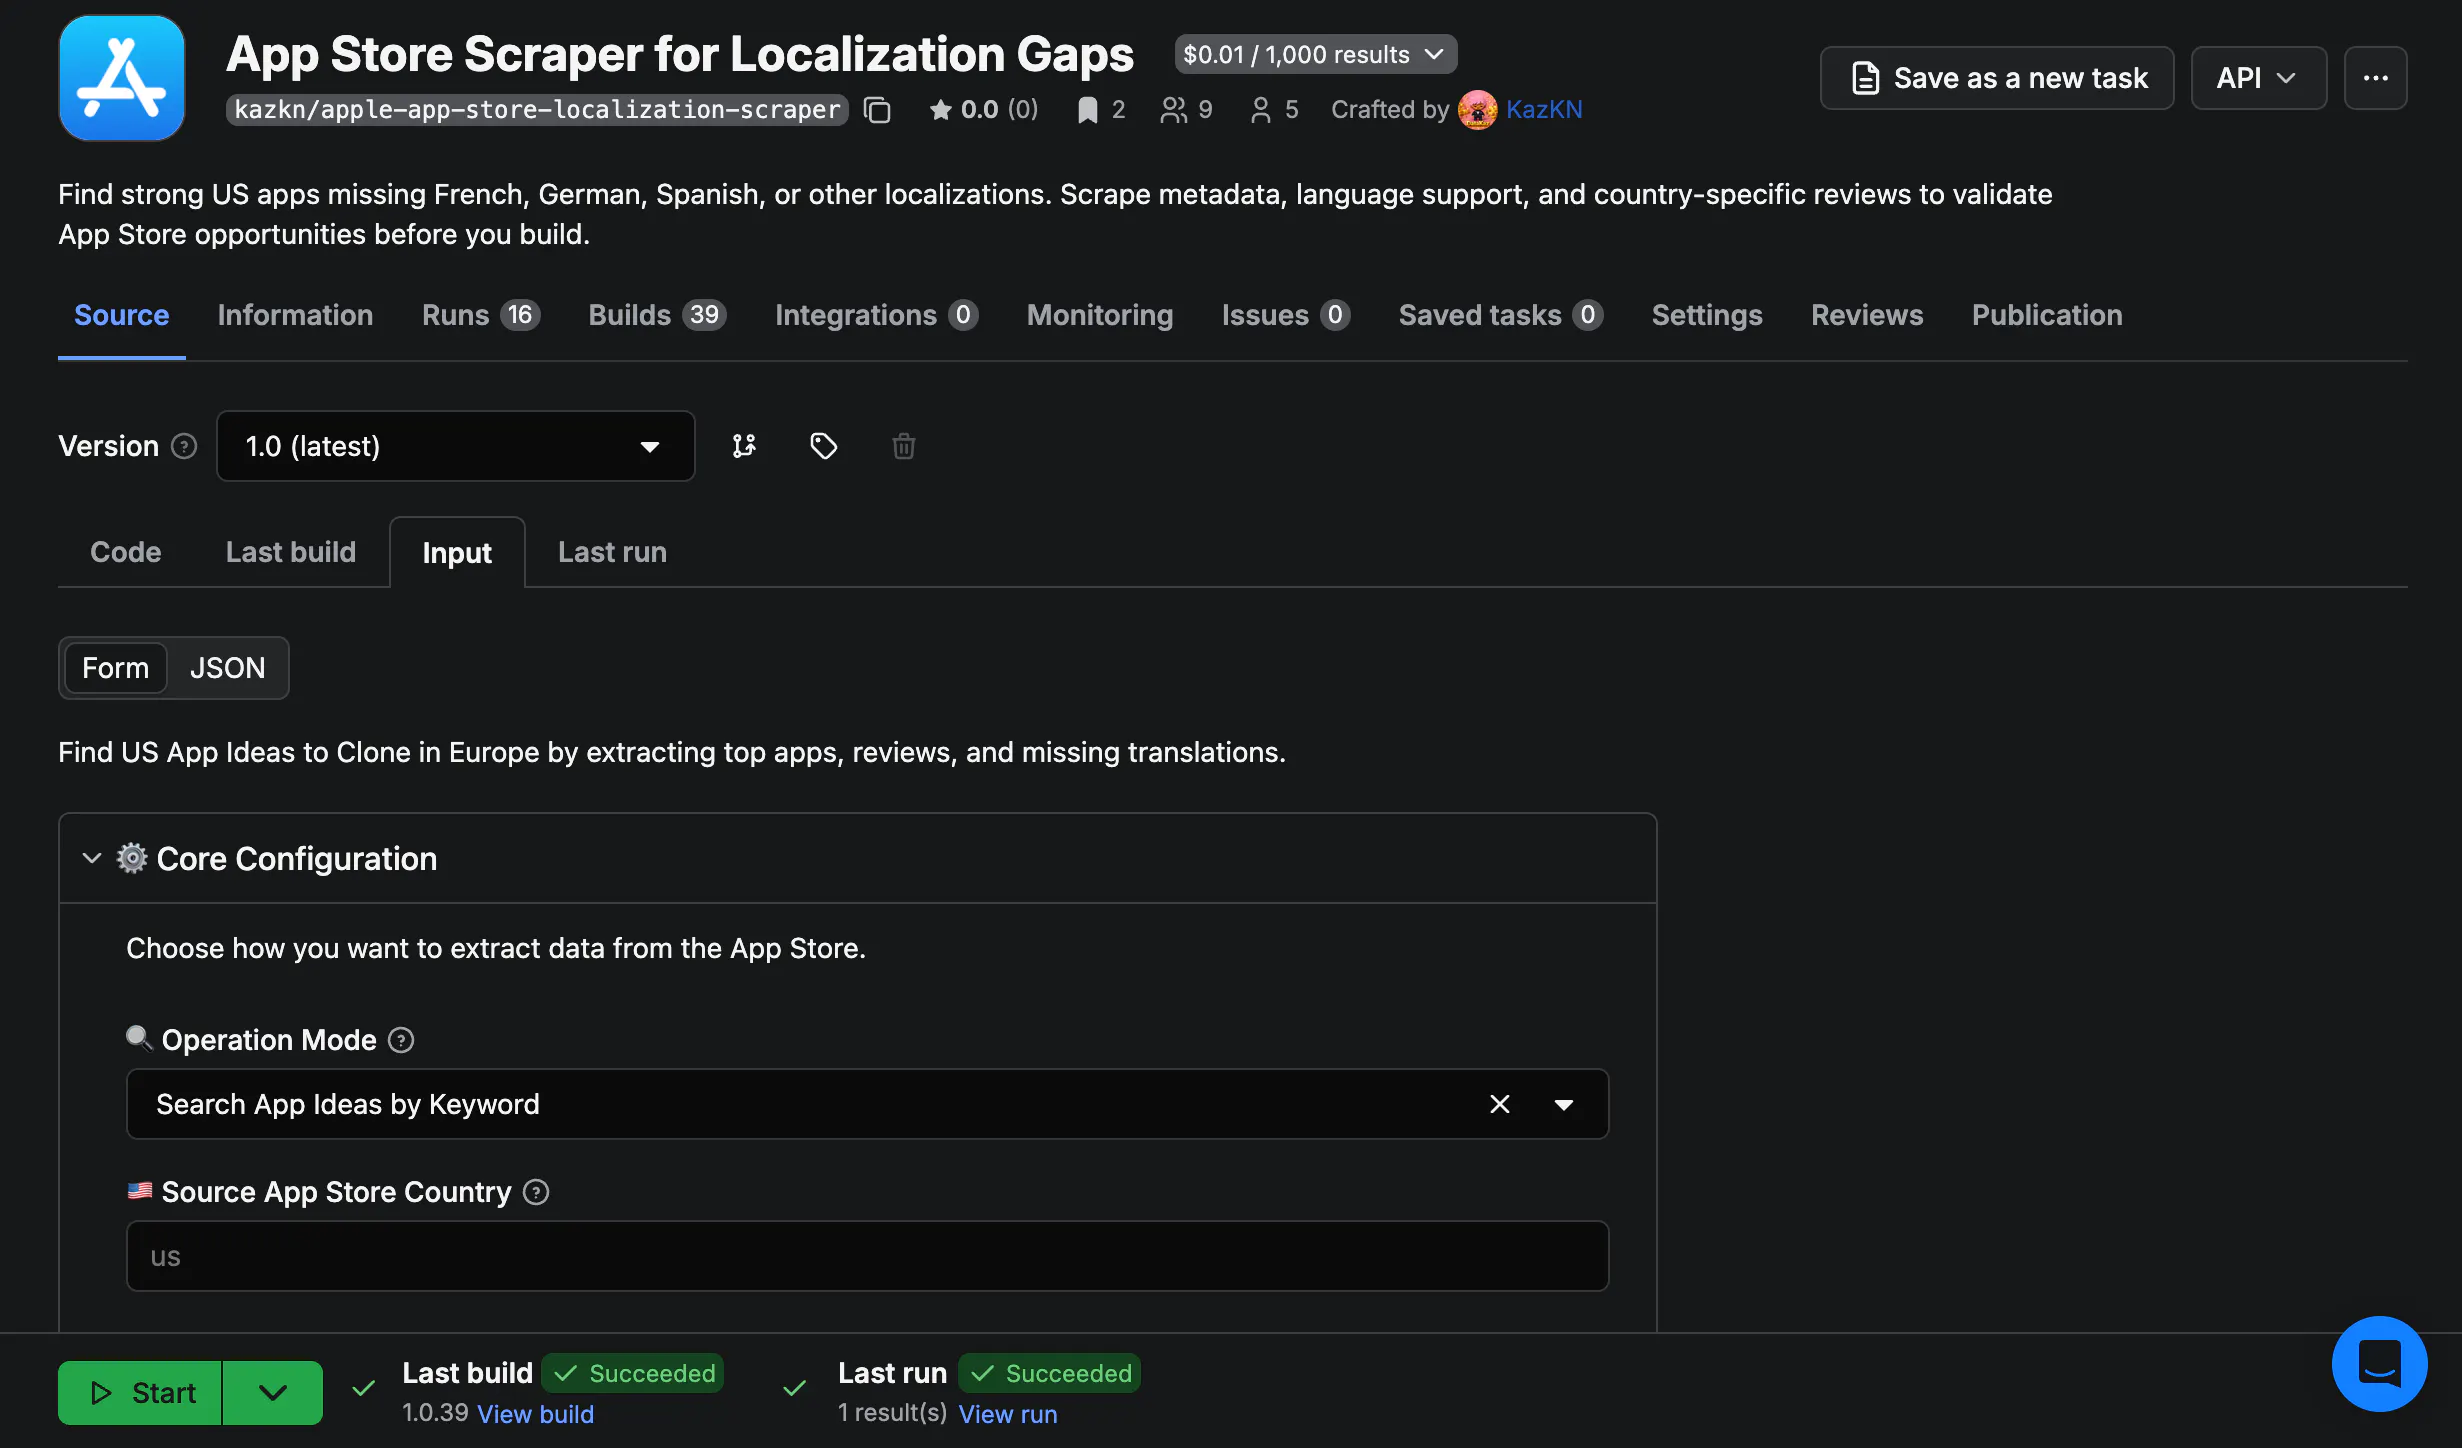Copy the actor name to clipboard

coord(877,110)
